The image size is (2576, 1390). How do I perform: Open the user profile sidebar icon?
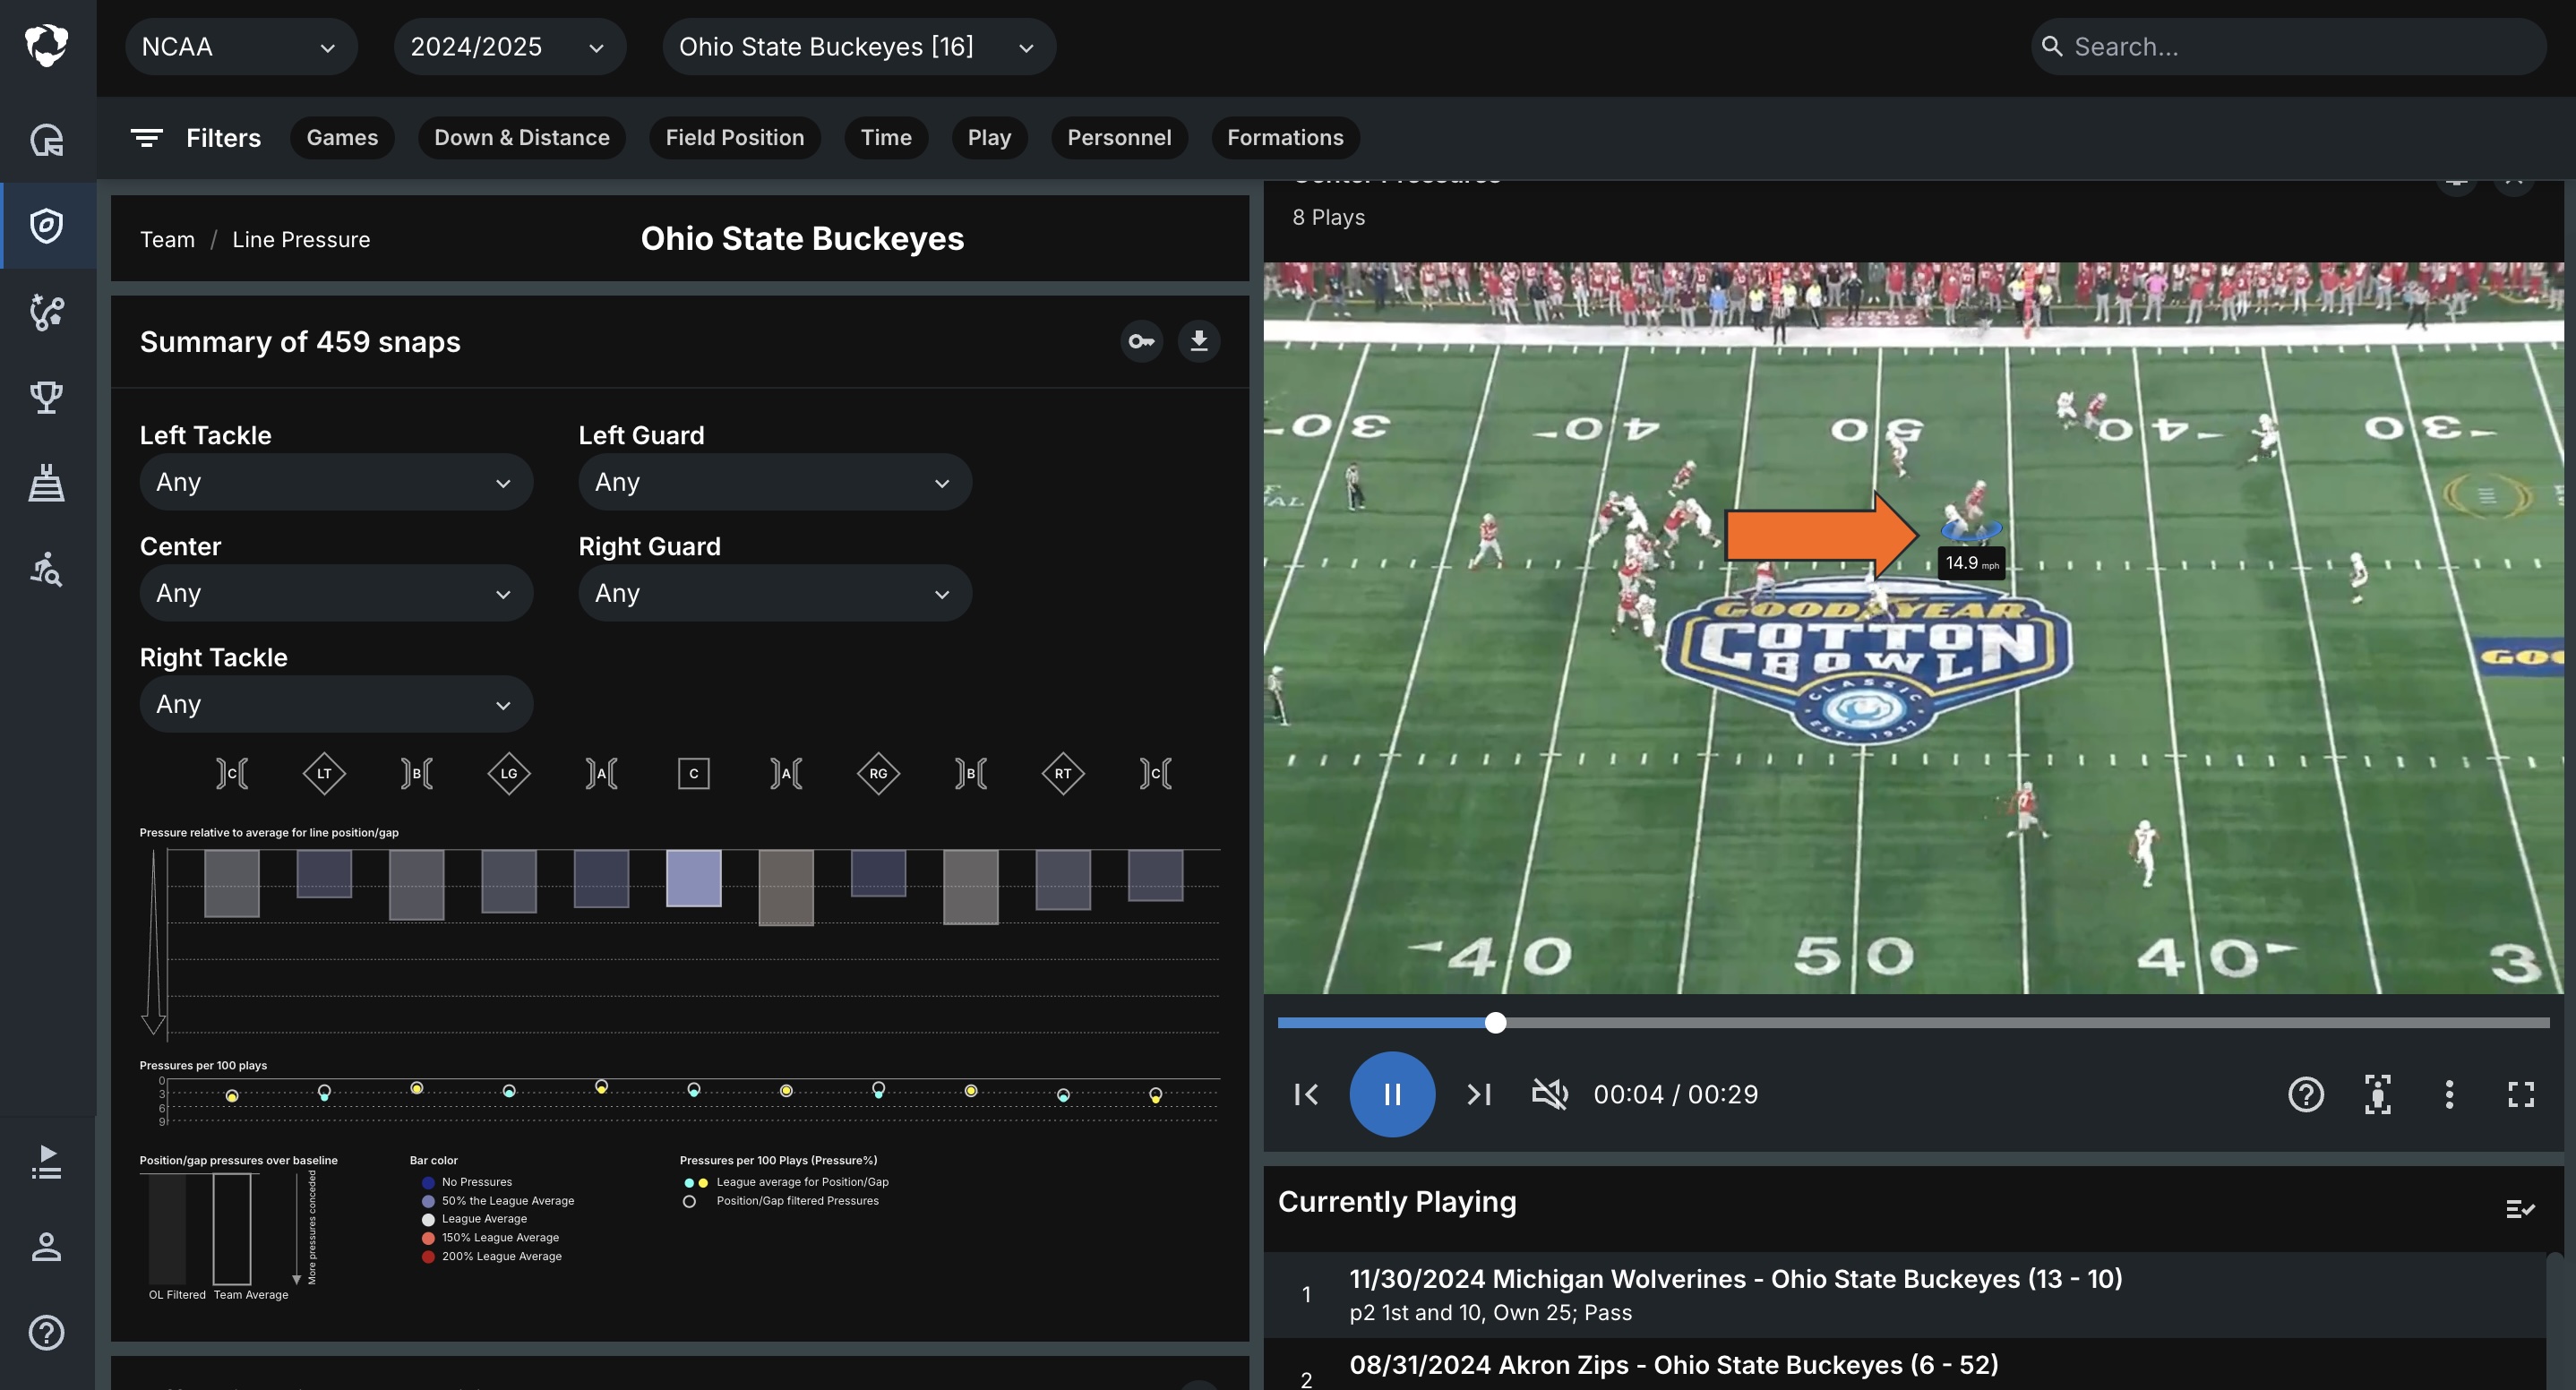46,1247
